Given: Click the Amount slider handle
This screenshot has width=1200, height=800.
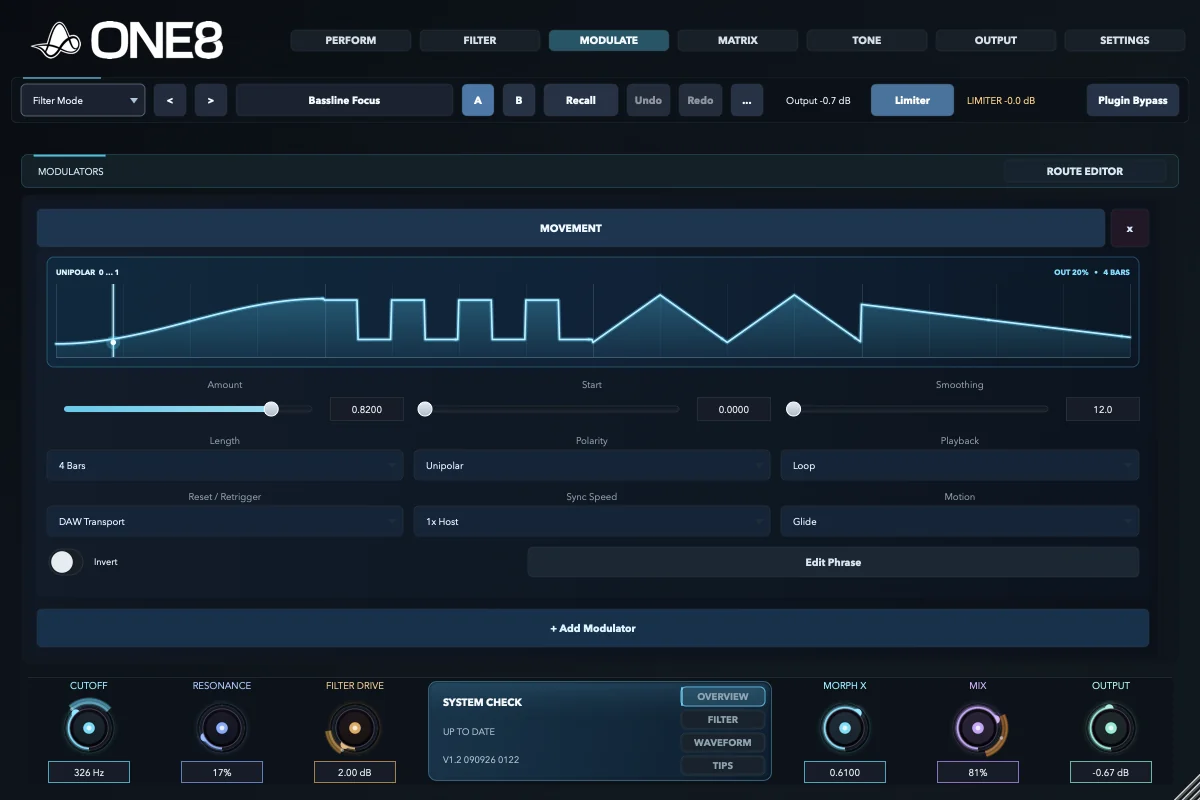Looking at the screenshot, I should [x=271, y=409].
